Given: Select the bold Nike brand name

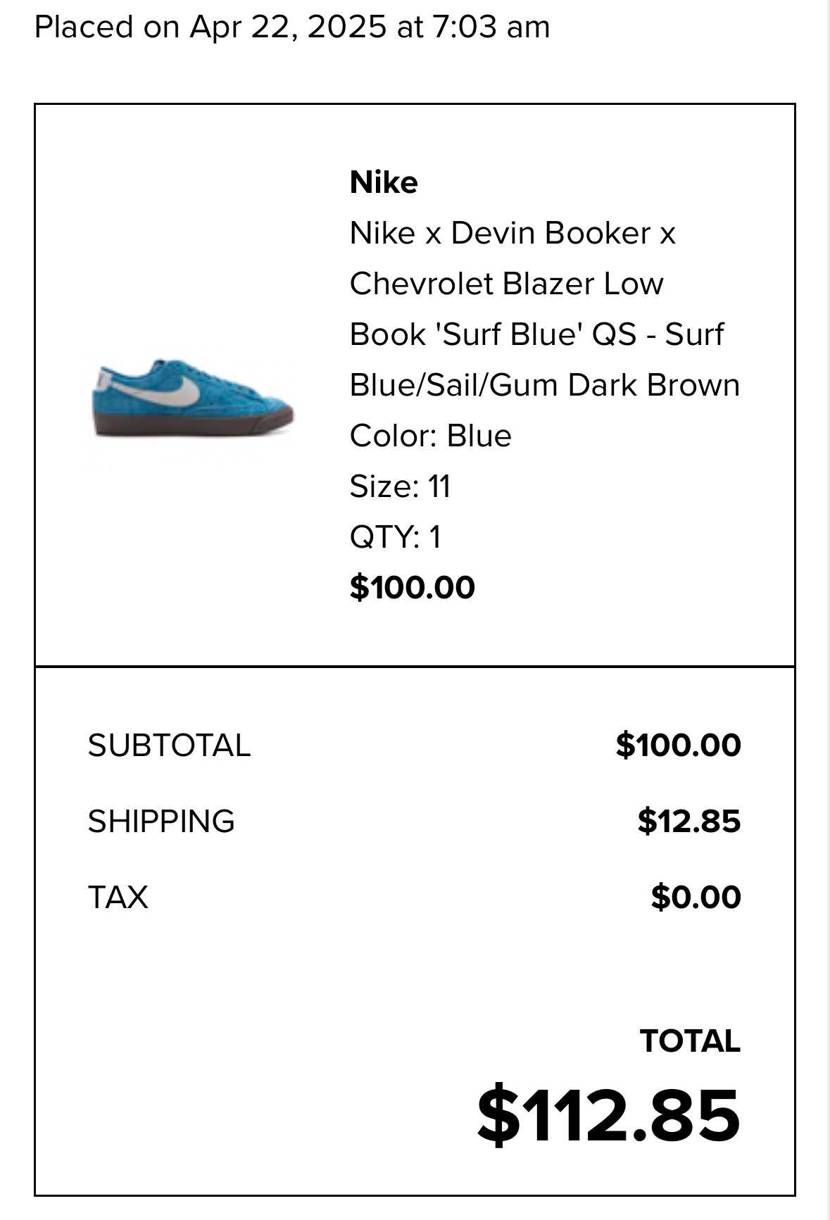Looking at the screenshot, I should [x=383, y=182].
